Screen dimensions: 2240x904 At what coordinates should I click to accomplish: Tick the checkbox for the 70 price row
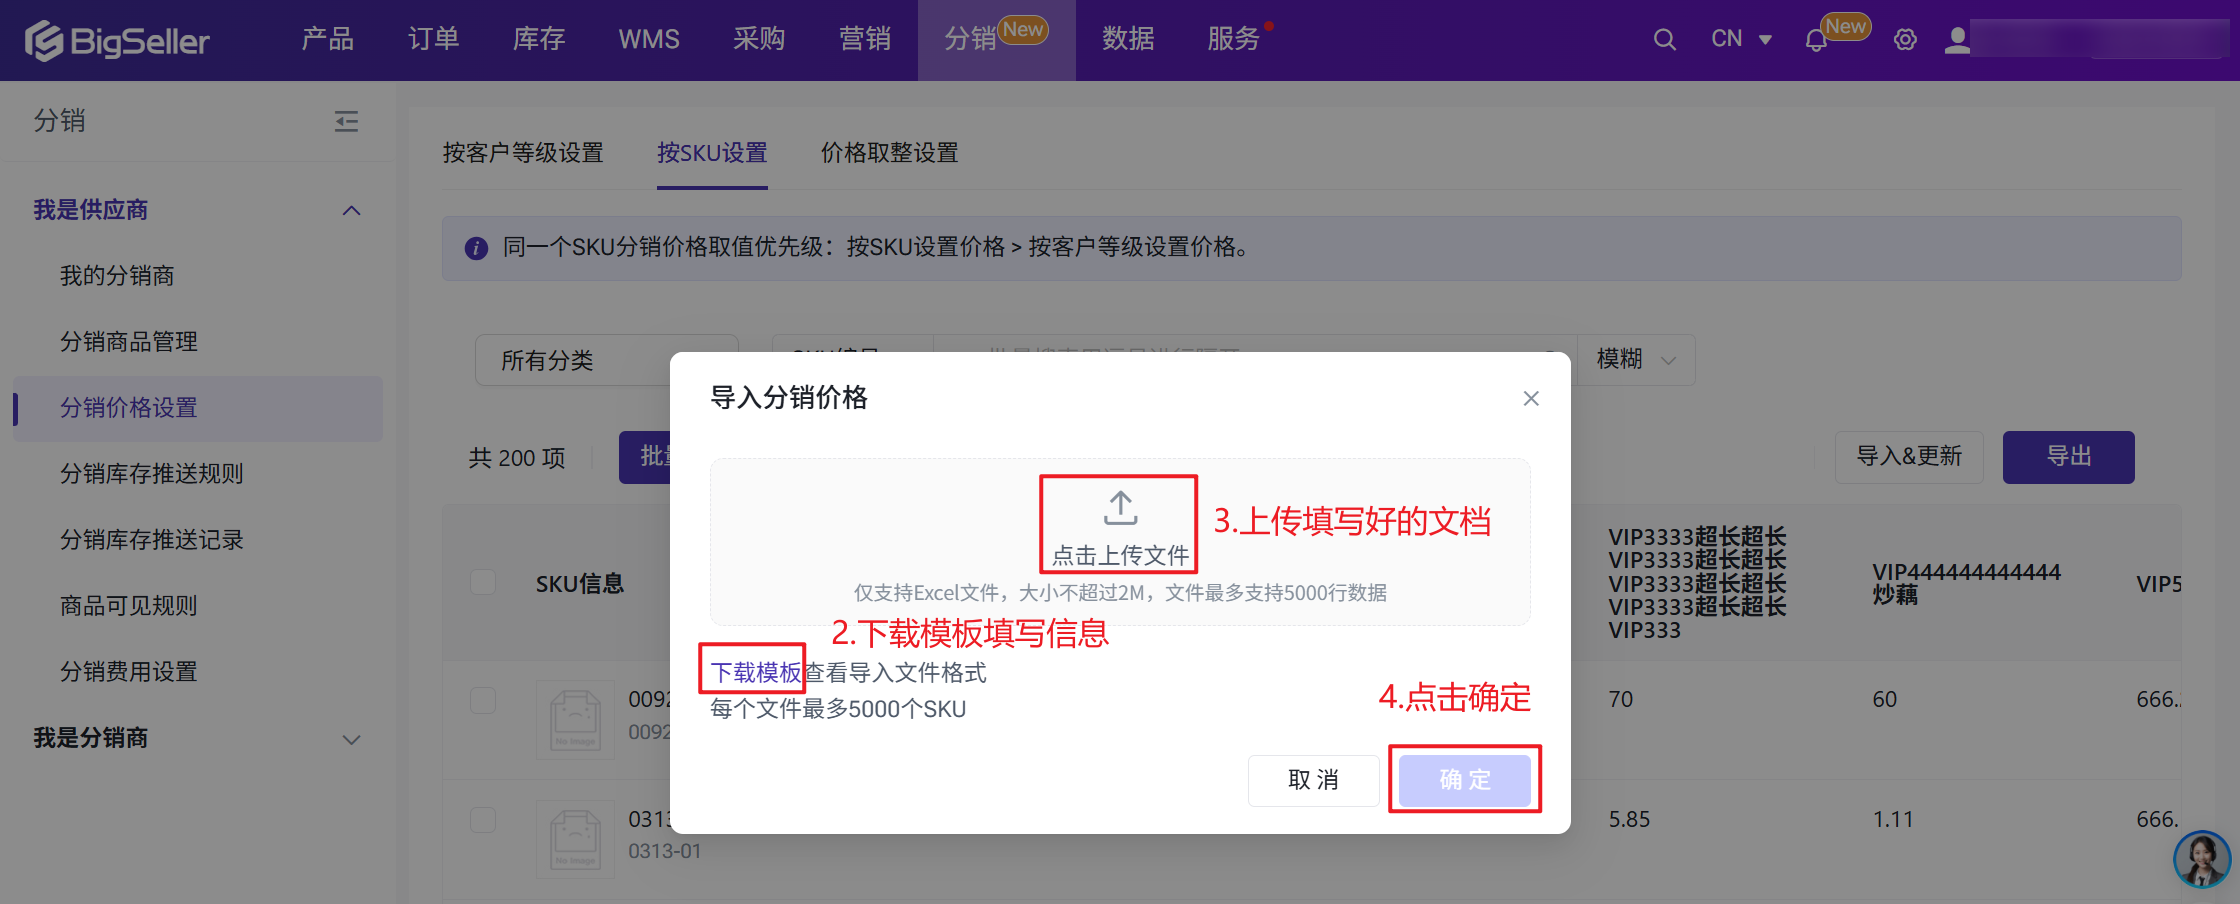(x=483, y=700)
